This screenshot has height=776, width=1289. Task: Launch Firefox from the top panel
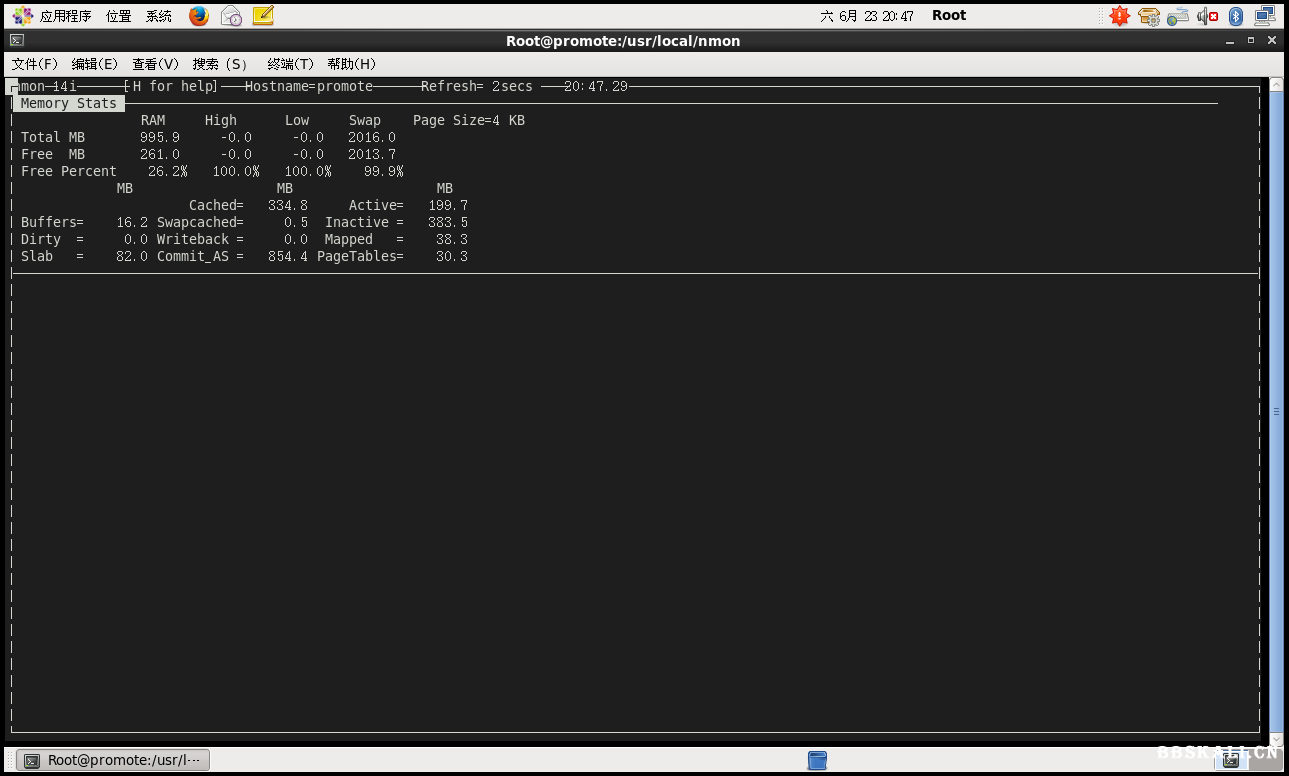click(x=198, y=15)
